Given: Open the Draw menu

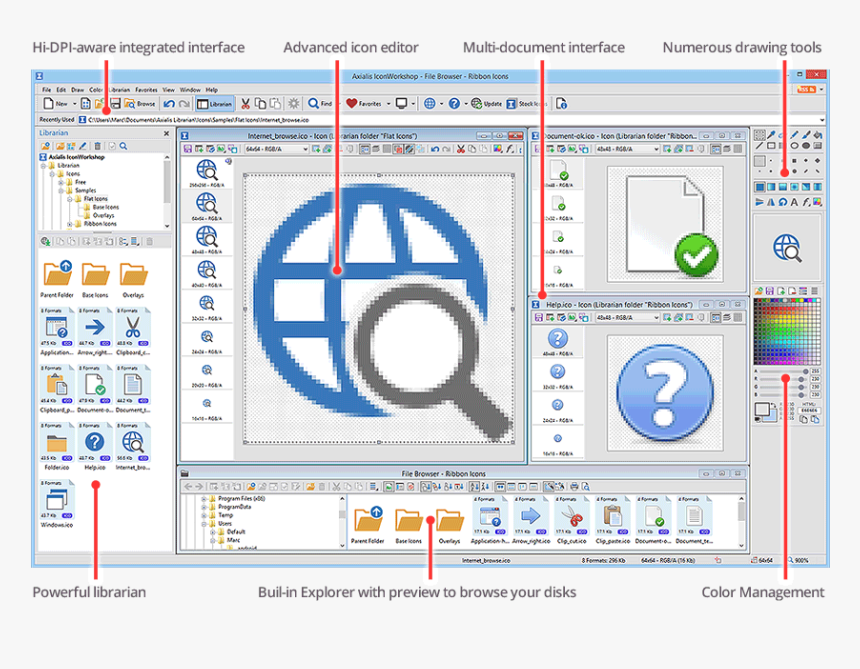Looking at the screenshot, I should pyautogui.click(x=77, y=90).
